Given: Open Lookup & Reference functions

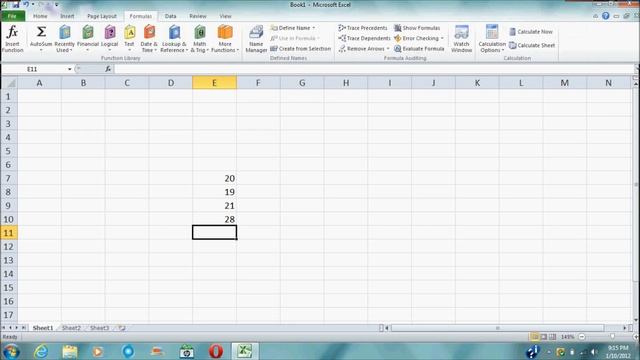Looking at the screenshot, I should (x=174, y=39).
